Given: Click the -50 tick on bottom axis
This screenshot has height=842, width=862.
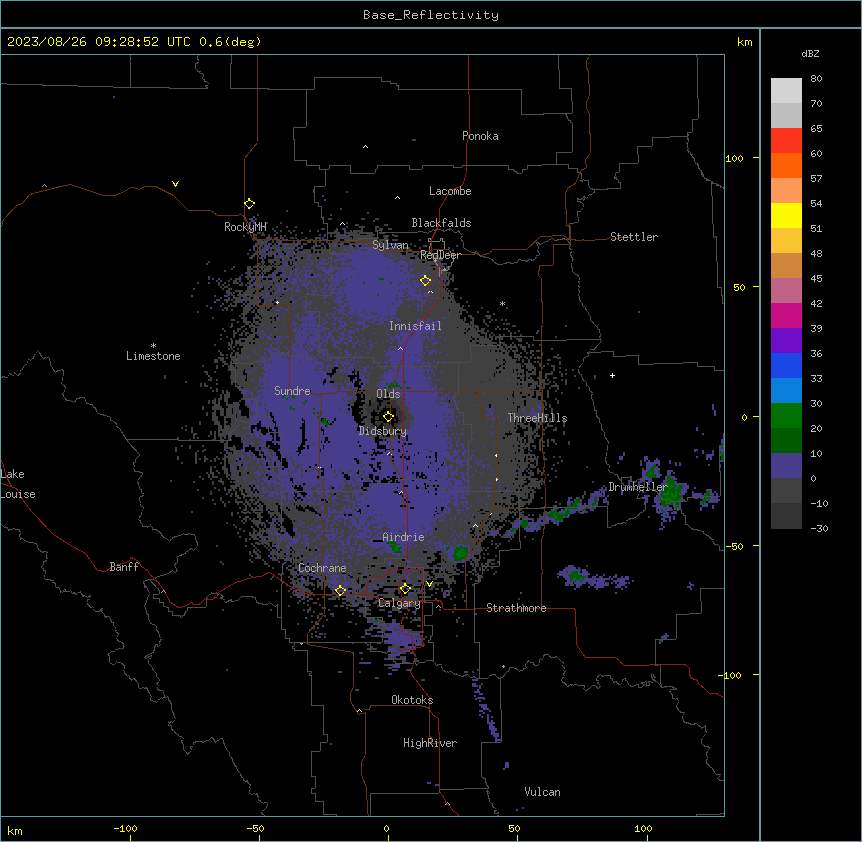Looking at the screenshot, I should [255, 828].
